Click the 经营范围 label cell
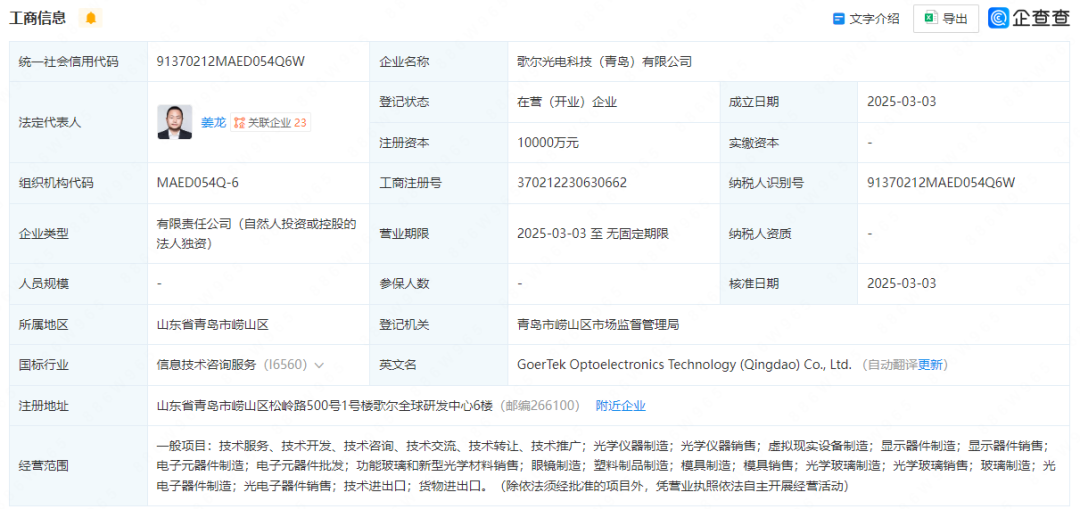 point(79,466)
